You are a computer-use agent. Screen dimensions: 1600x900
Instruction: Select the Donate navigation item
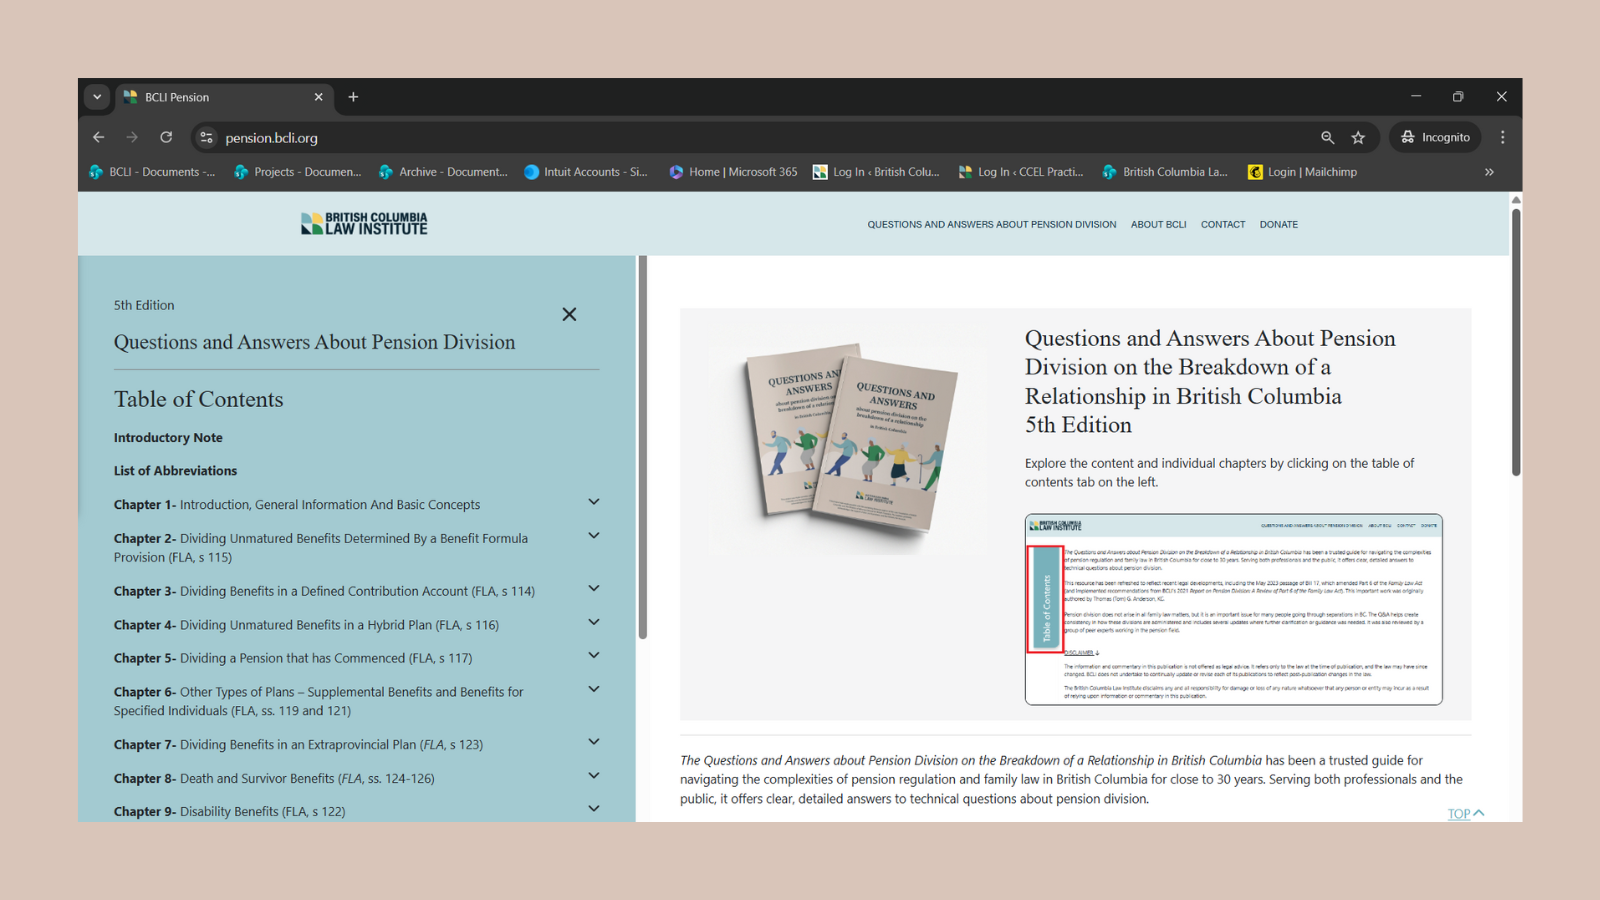(1278, 225)
